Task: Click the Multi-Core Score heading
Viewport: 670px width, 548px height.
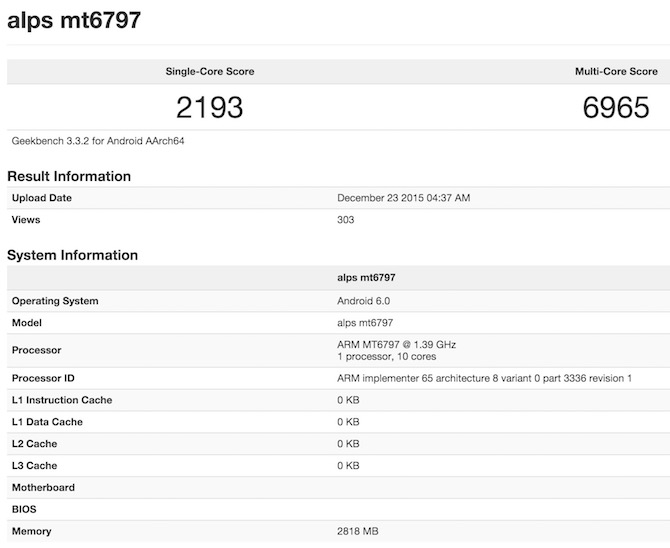Action: [x=615, y=72]
